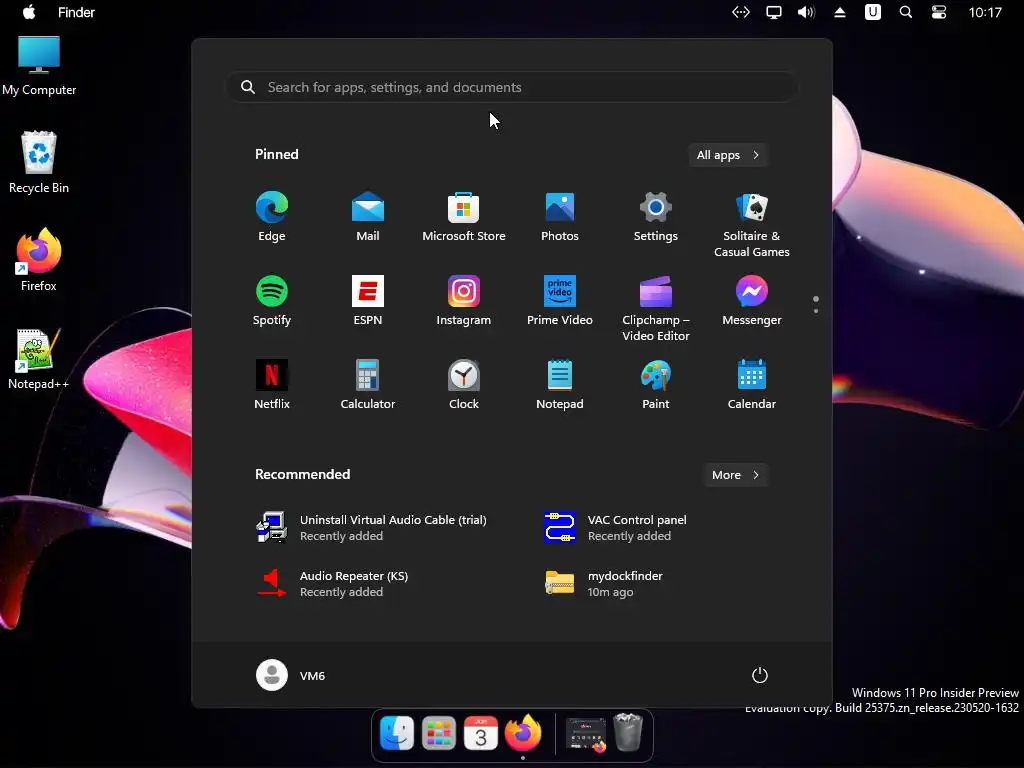Open Spotlight search in menu bar
Image resolution: width=1024 pixels, height=768 pixels.
pyautogui.click(x=906, y=12)
